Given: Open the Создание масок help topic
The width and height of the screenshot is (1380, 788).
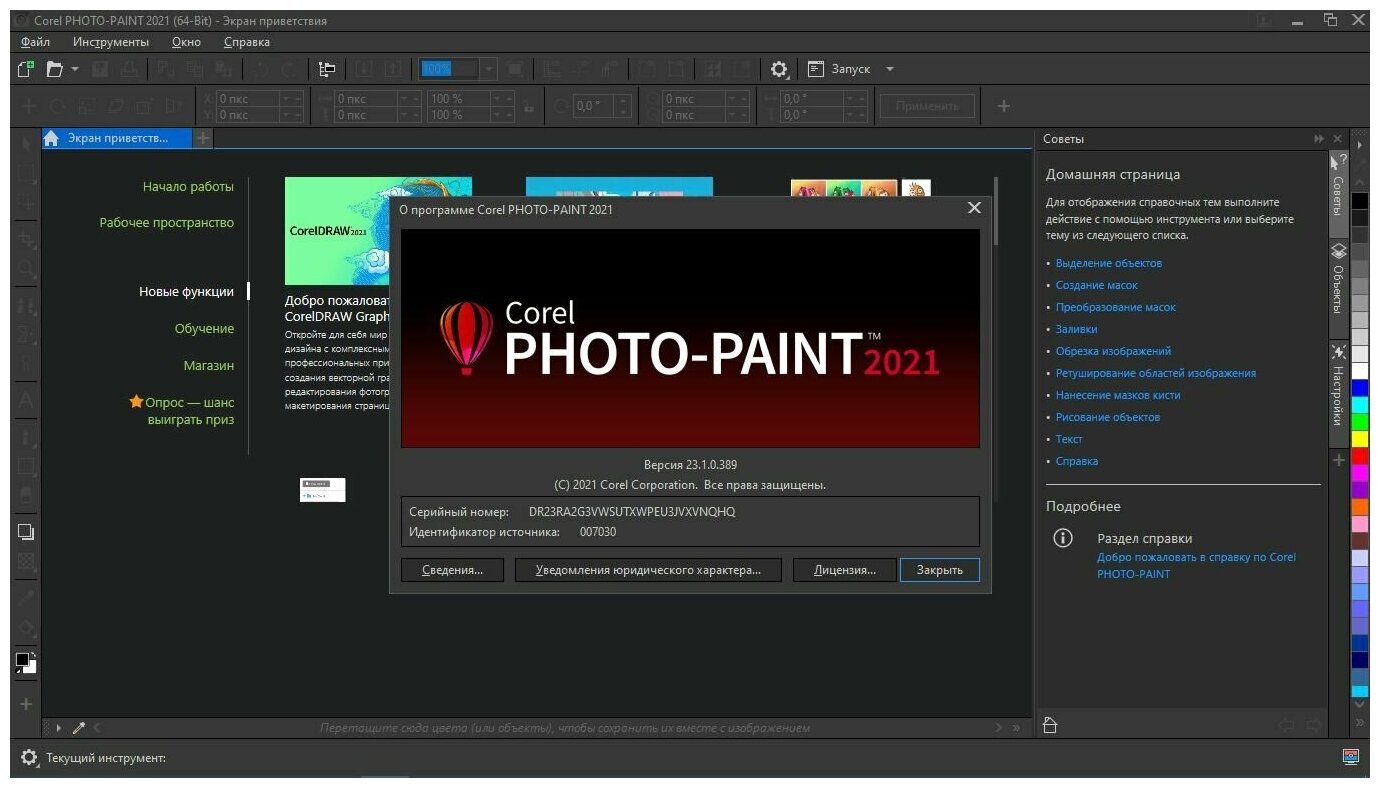Looking at the screenshot, I should pos(1097,285).
